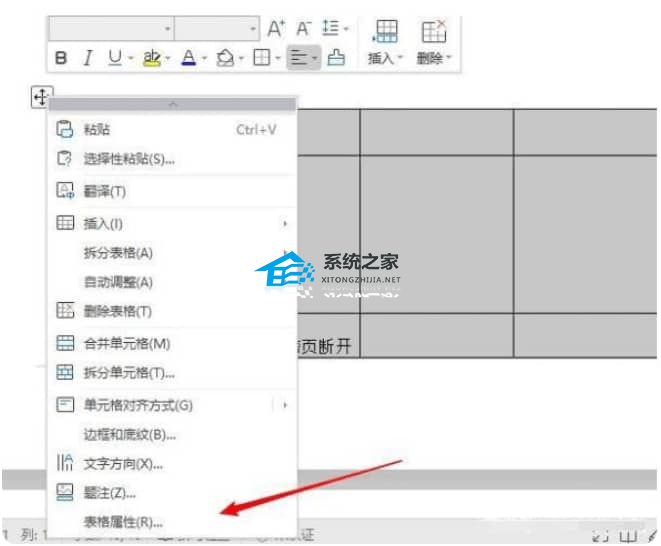Viewport: 661px width, 546px height.
Task: Open the font size combo box
Action: click(x=217, y=29)
